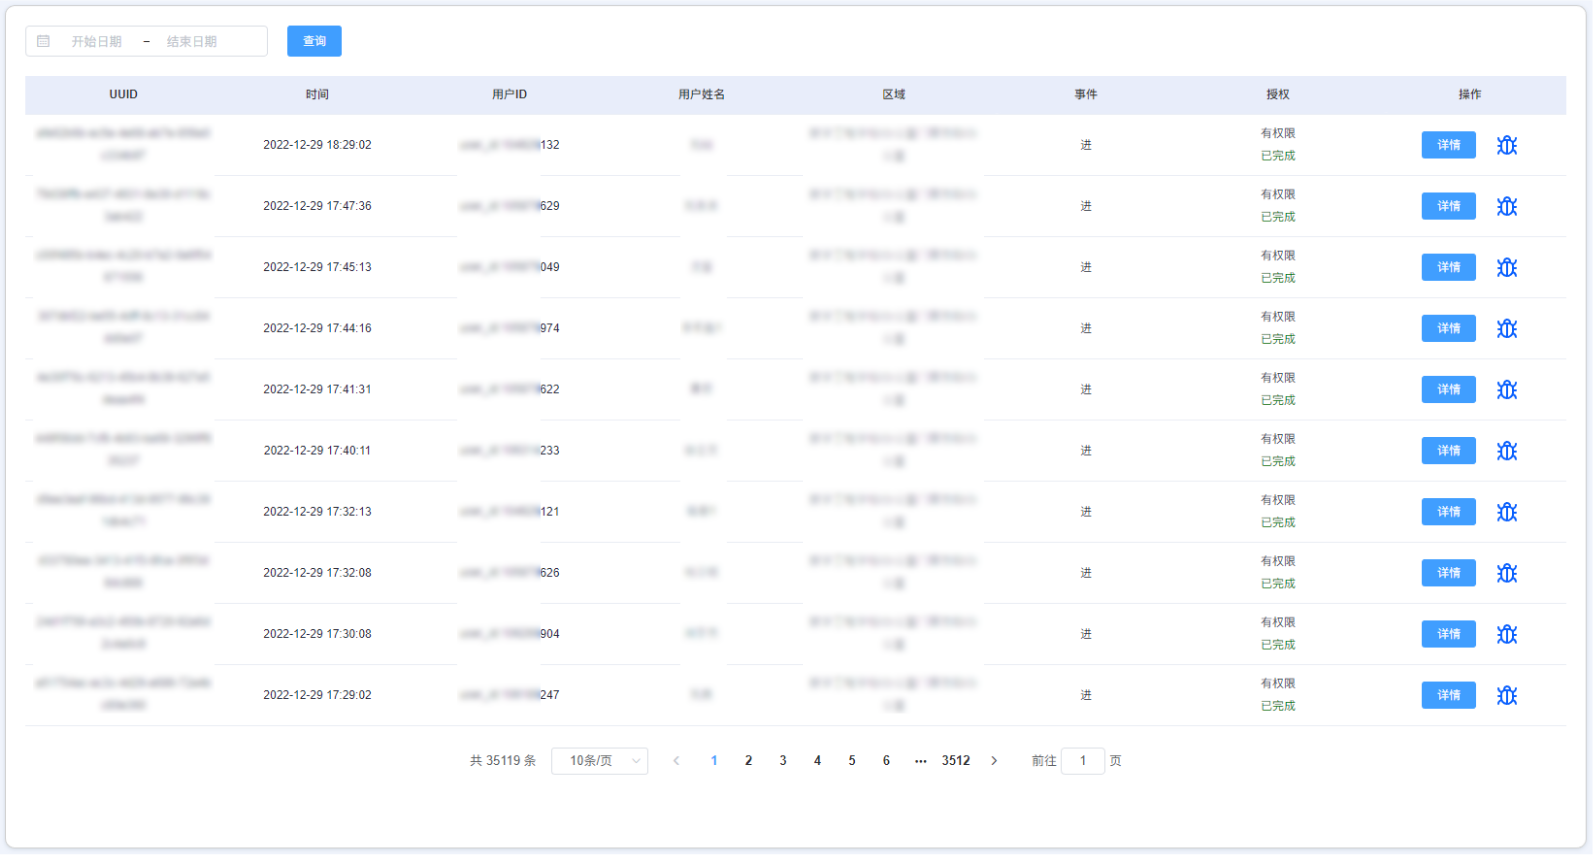Click the bug icon beside the 17:41:31 entry
The width and height of the screenshot is (1596, 856).
(x=1509, y=390)
